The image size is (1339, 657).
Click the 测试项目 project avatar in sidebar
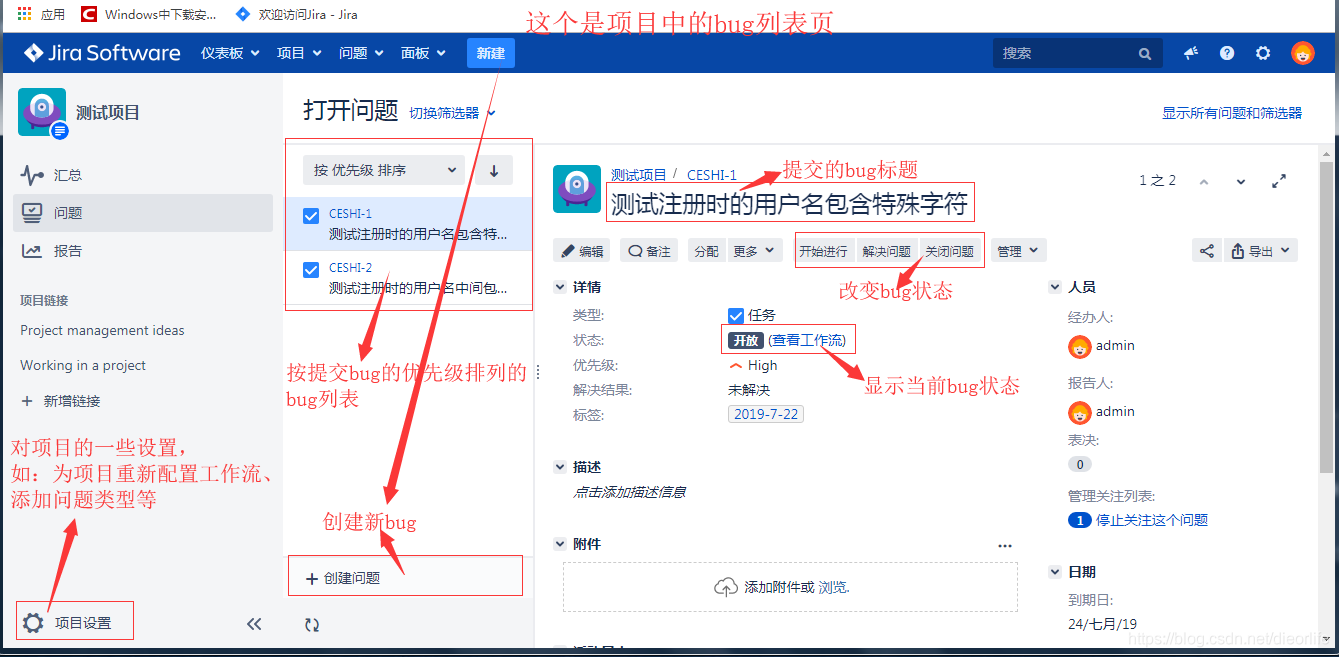pos(43,112)
